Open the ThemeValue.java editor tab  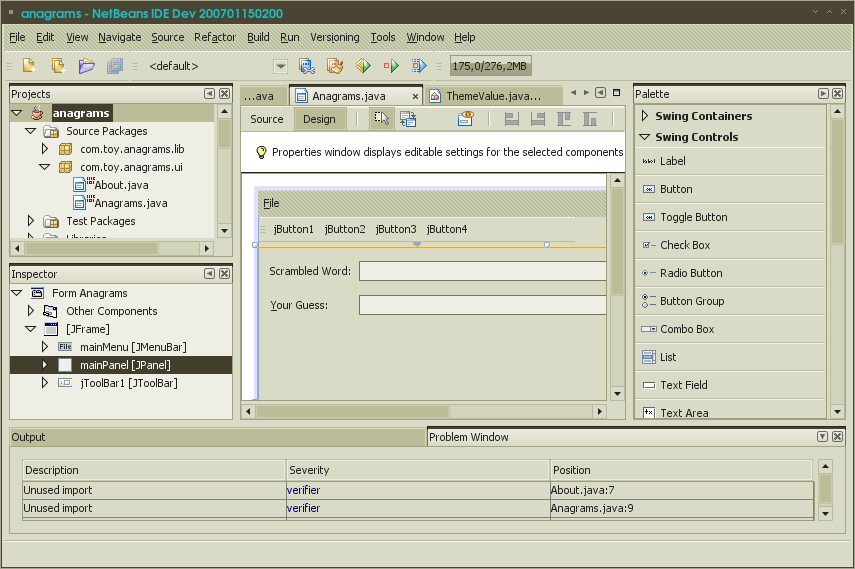493,96
